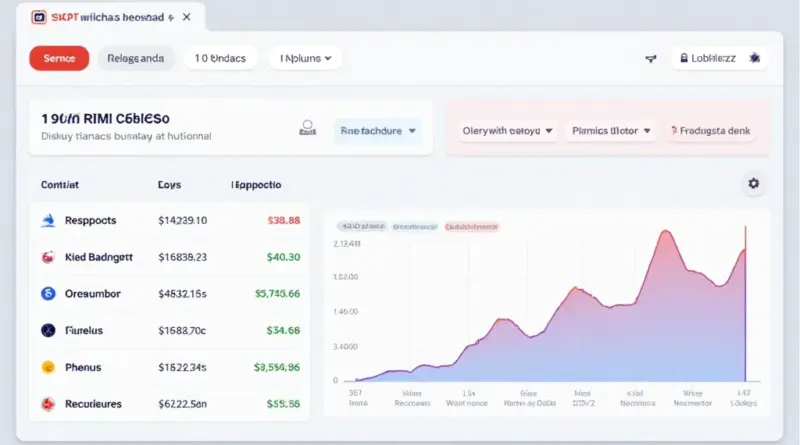The image size is (800, 445).
Task: Click the send arrow icon in header
Action: 651,59
